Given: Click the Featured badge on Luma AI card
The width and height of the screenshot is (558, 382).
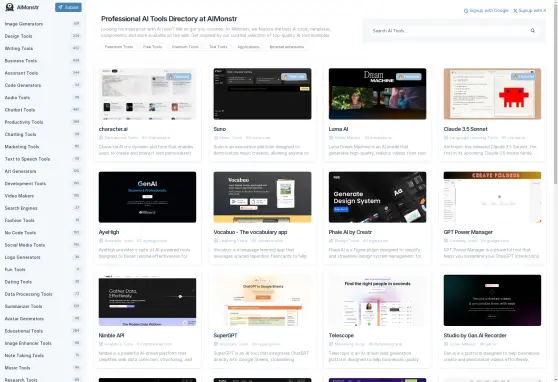Looking at the screenshot, I should pos(409,77).
